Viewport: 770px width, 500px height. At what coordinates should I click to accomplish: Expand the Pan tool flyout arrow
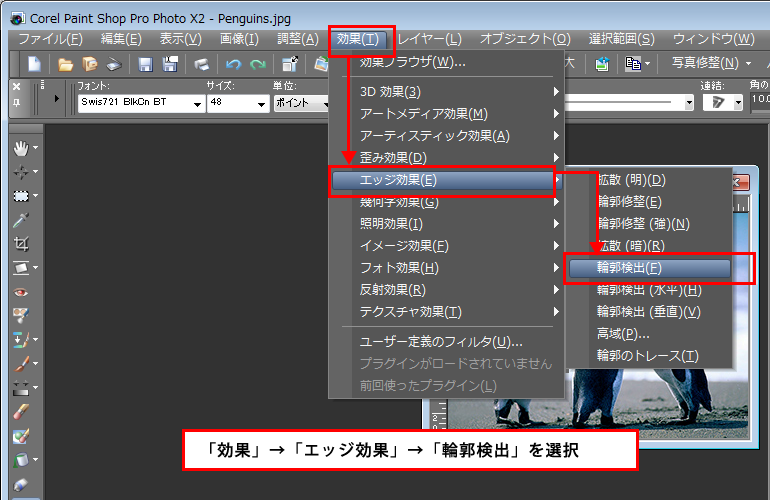click(35, 147)
